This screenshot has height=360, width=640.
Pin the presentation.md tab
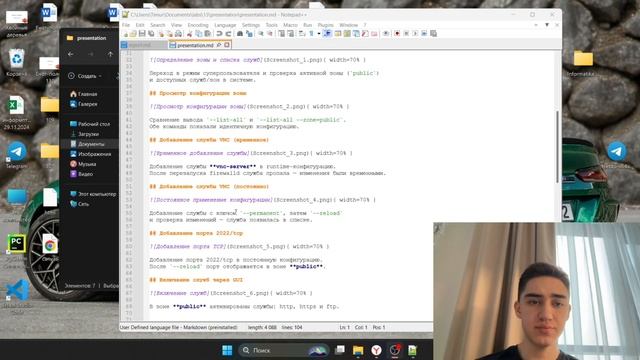(x=219, y=45)
